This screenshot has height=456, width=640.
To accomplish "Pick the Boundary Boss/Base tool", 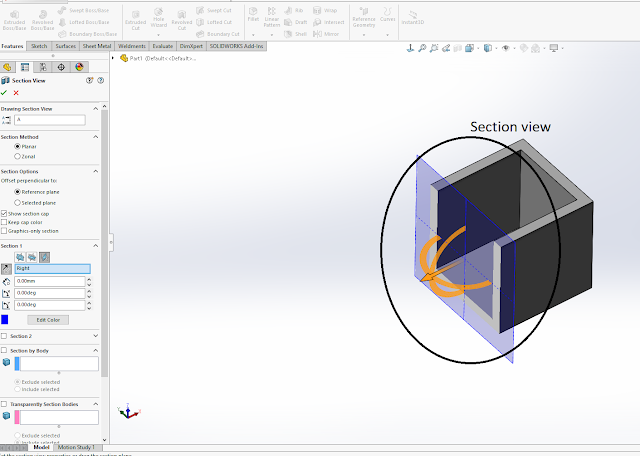I will tap(87, 34).
